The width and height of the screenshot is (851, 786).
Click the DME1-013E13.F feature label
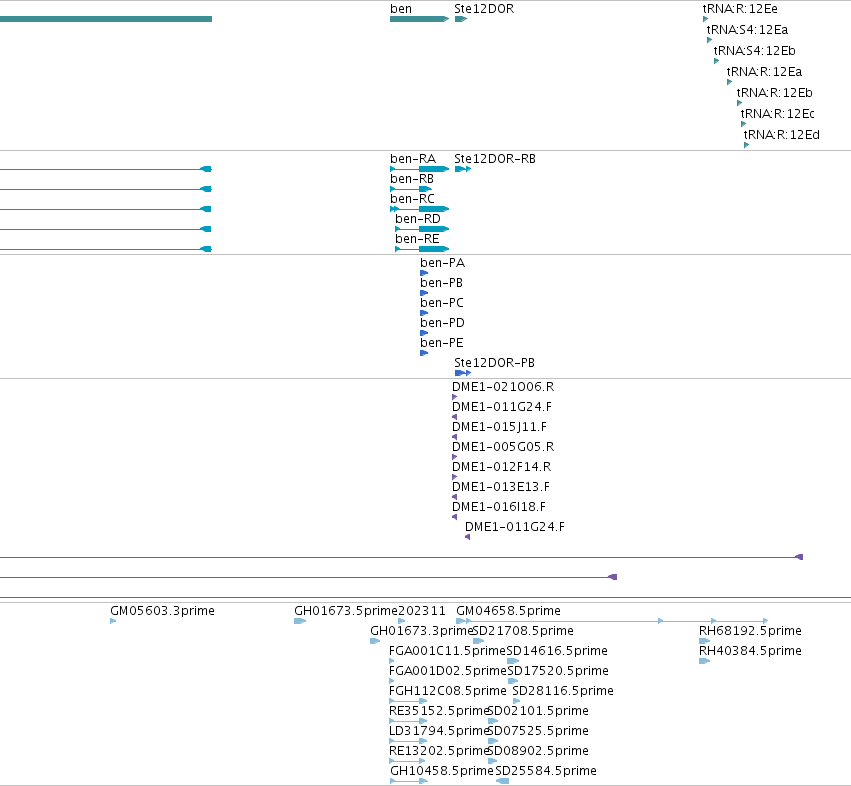[501, 487]
